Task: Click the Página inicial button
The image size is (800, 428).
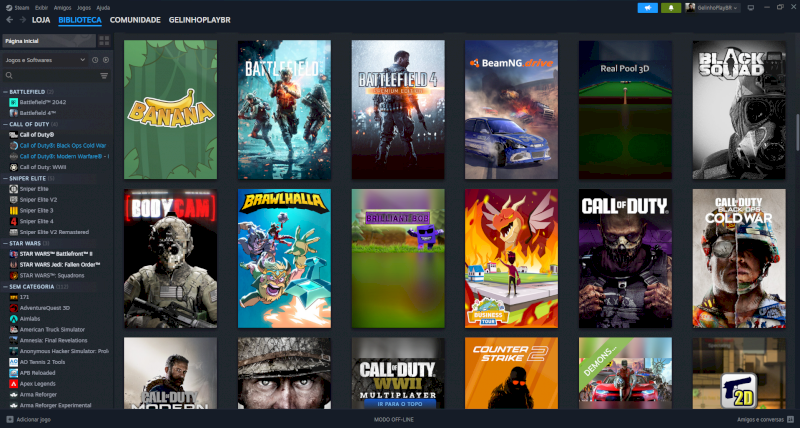Action: click(49, 41)
